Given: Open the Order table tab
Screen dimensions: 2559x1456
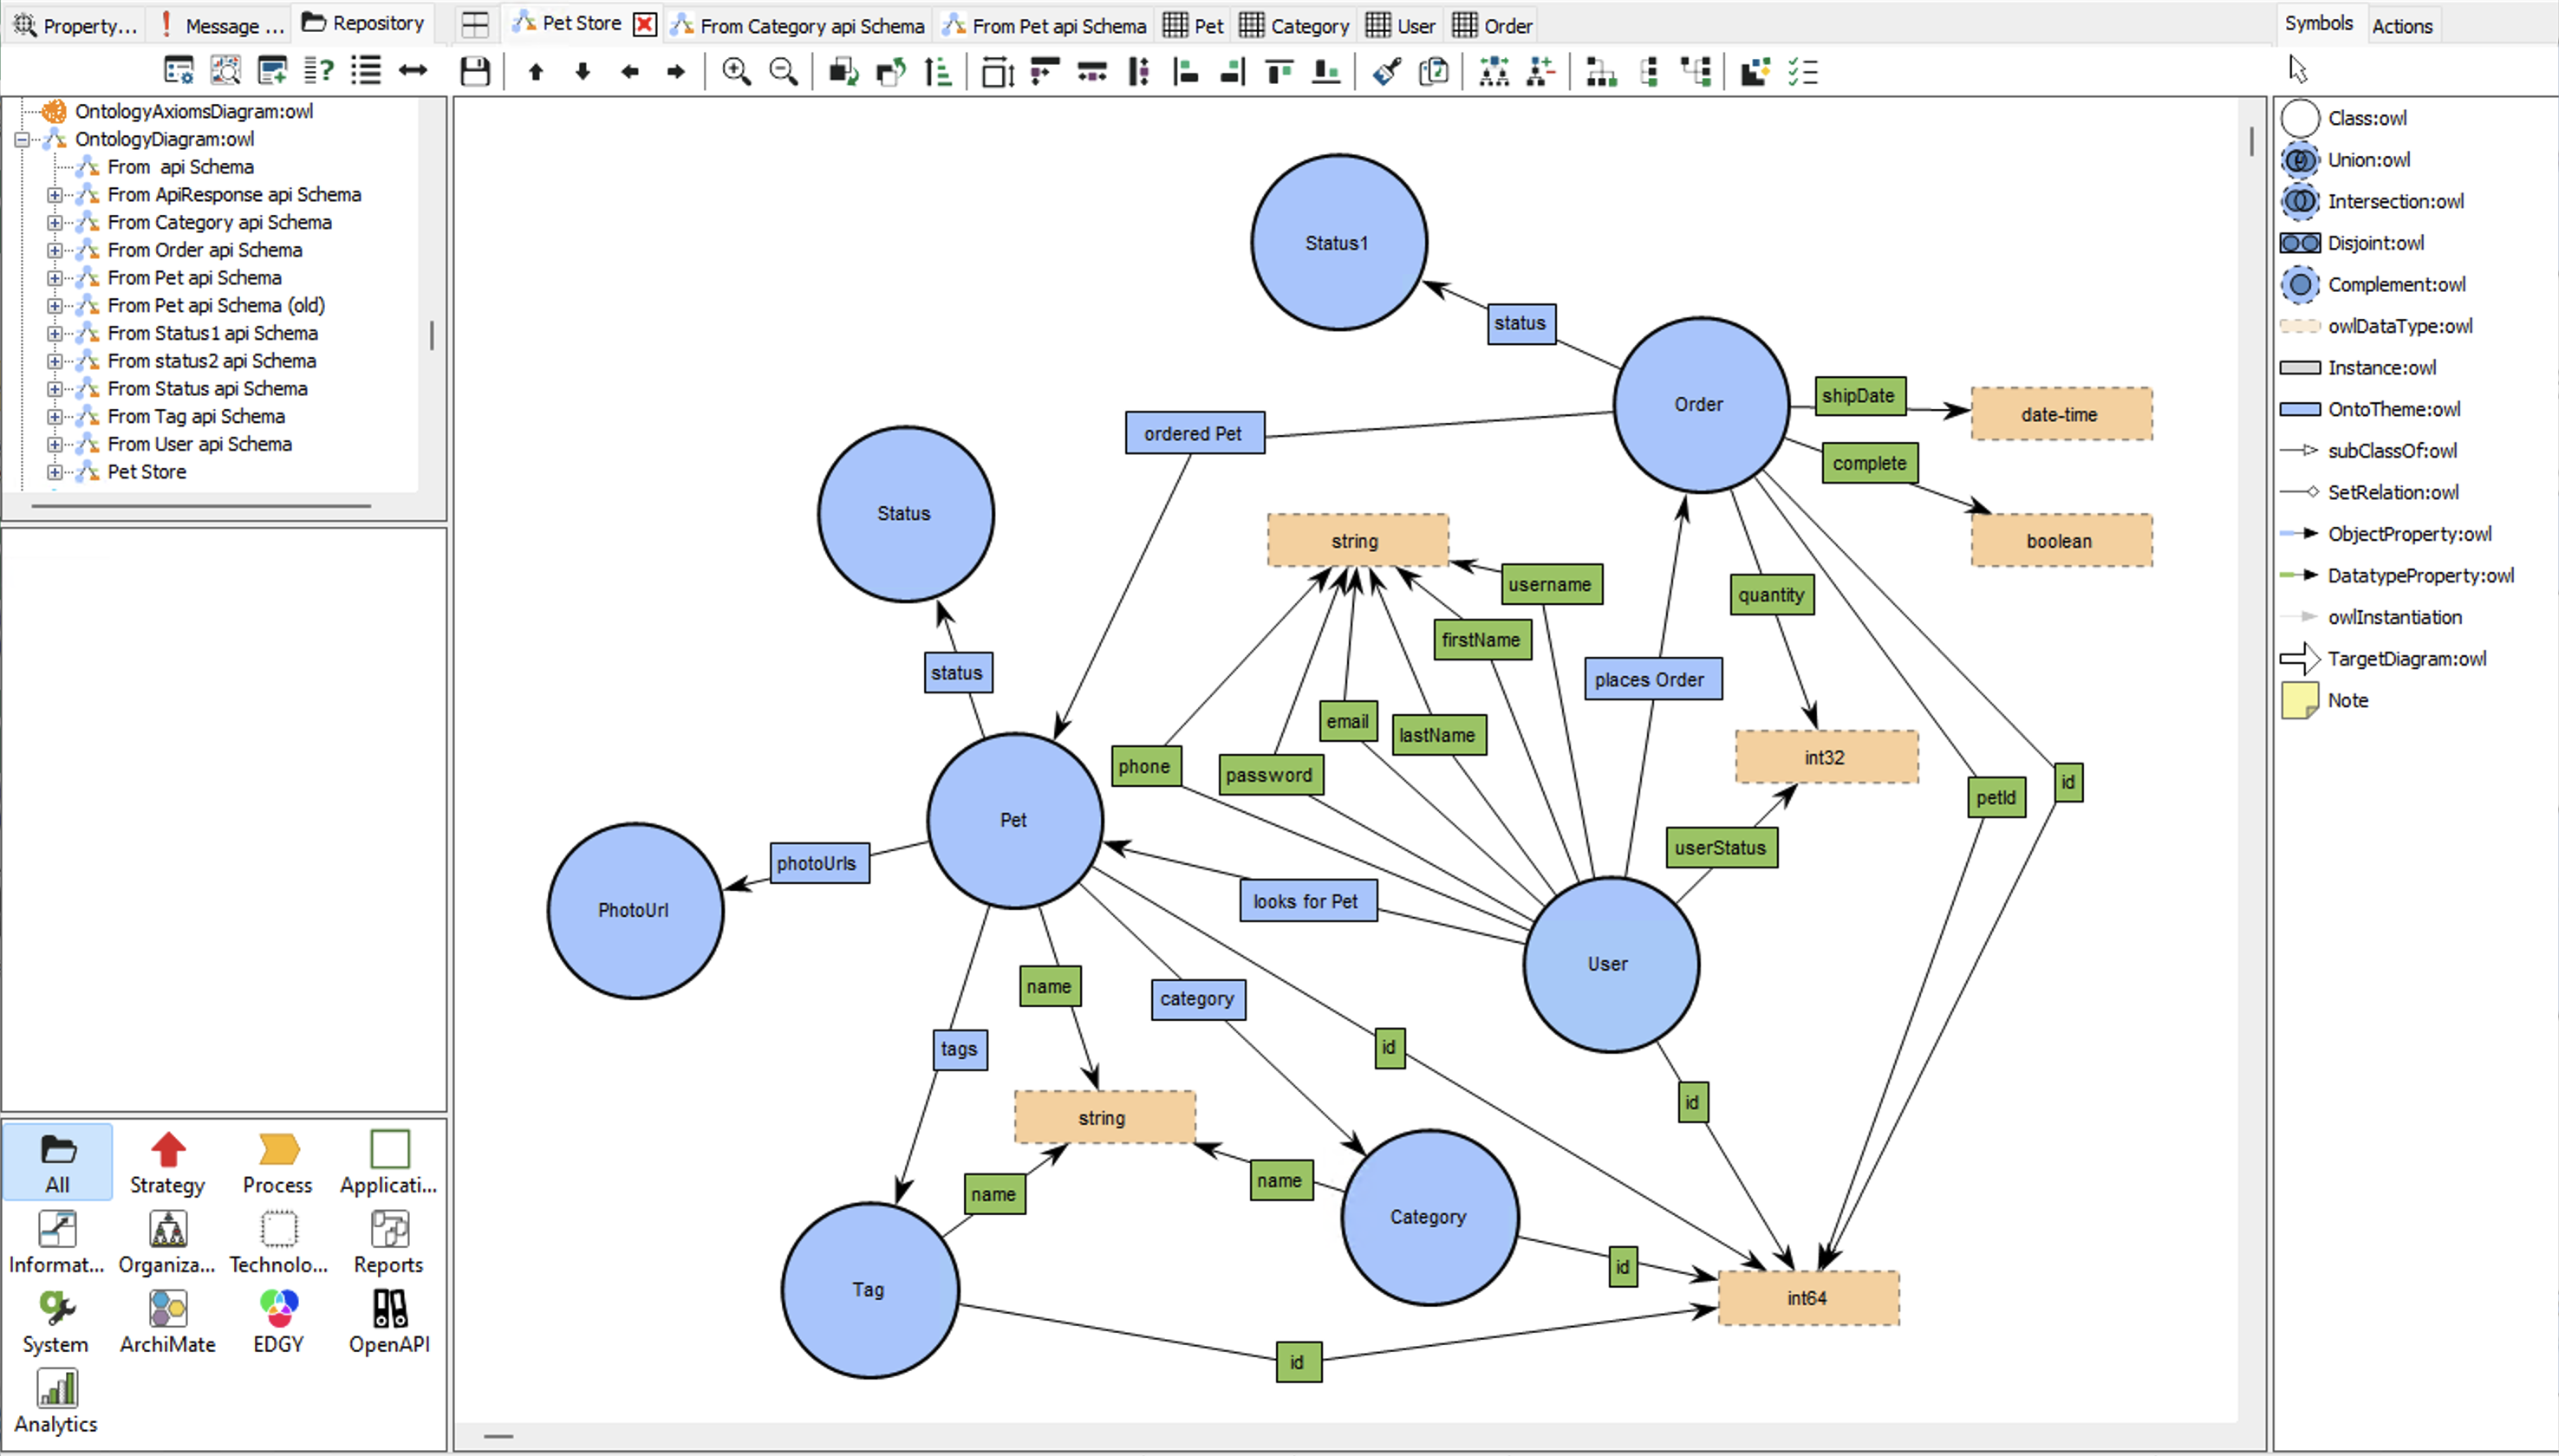Looking at the screenshot, I should (1493, 25).
